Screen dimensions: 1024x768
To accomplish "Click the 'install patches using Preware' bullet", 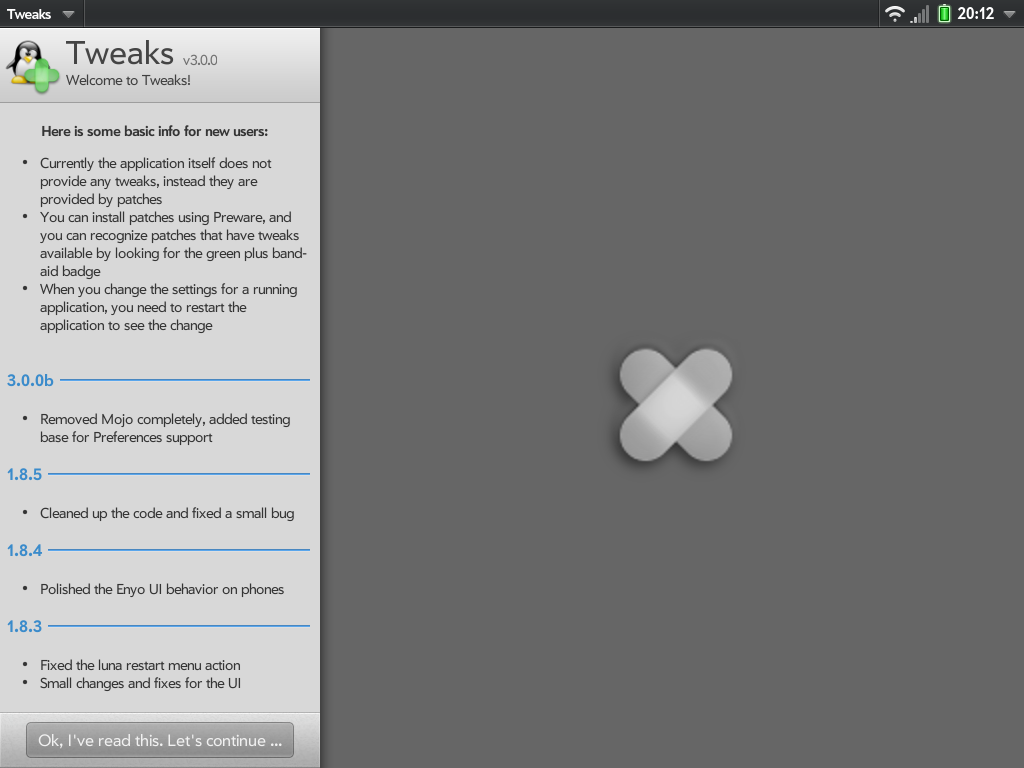I will tap(173, 244).
